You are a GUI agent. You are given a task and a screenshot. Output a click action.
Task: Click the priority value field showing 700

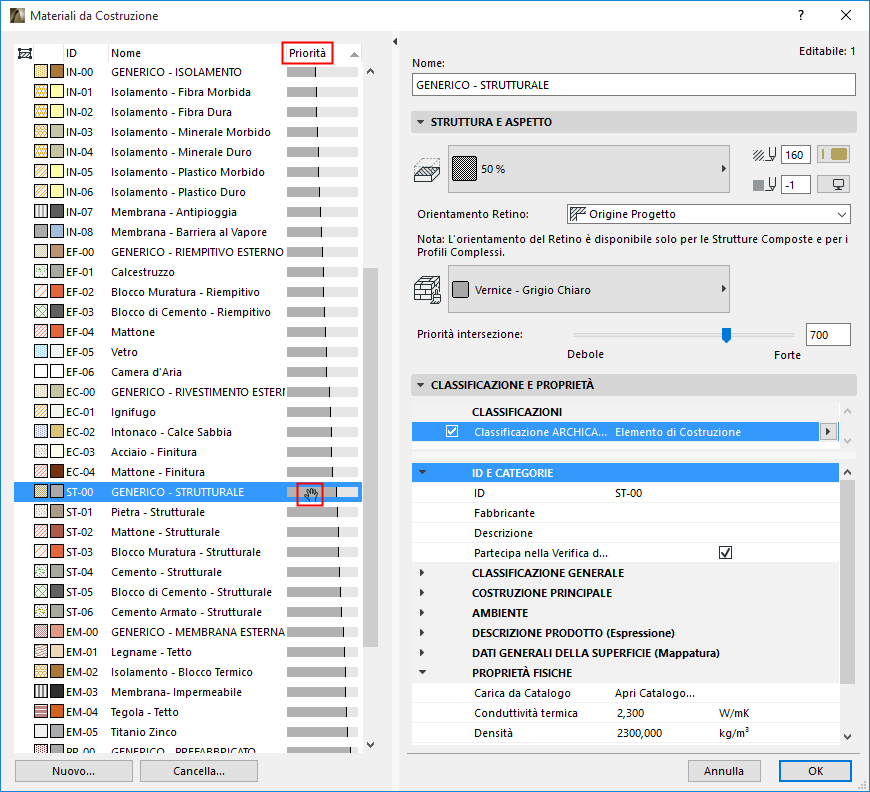click(x=828, y=335)
